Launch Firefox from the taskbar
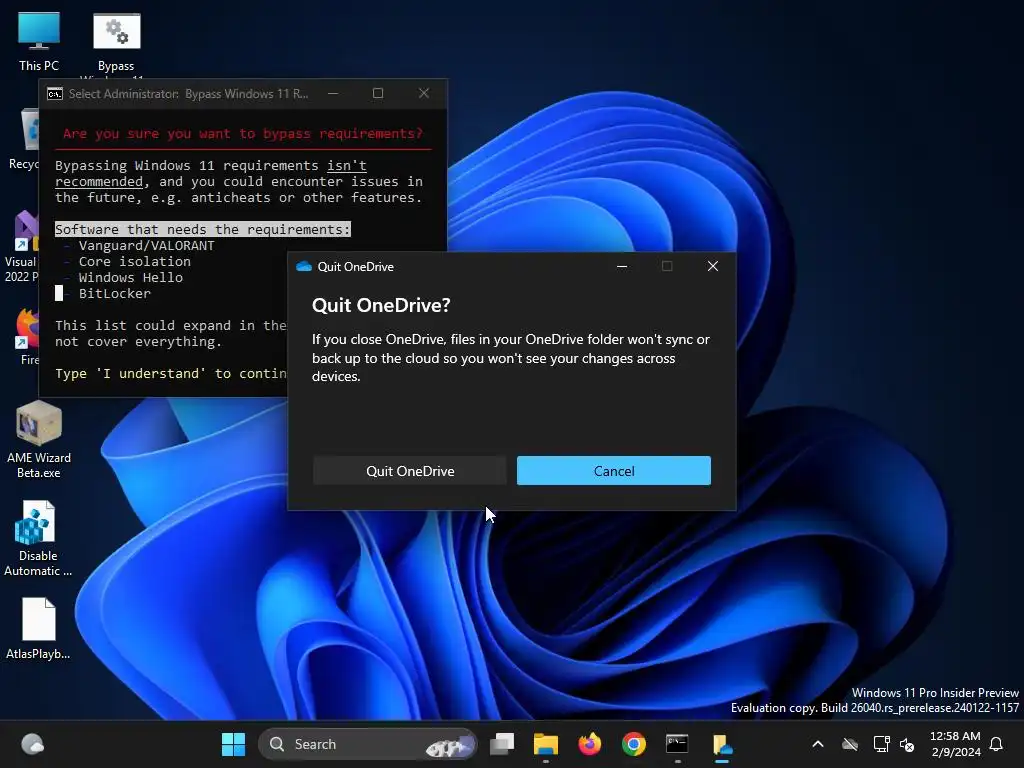 (589, 744)
